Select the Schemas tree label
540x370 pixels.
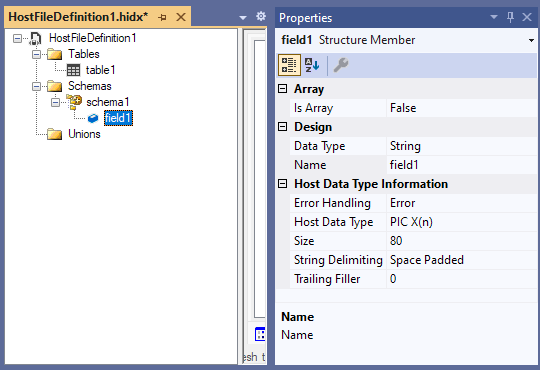(90, 86)
